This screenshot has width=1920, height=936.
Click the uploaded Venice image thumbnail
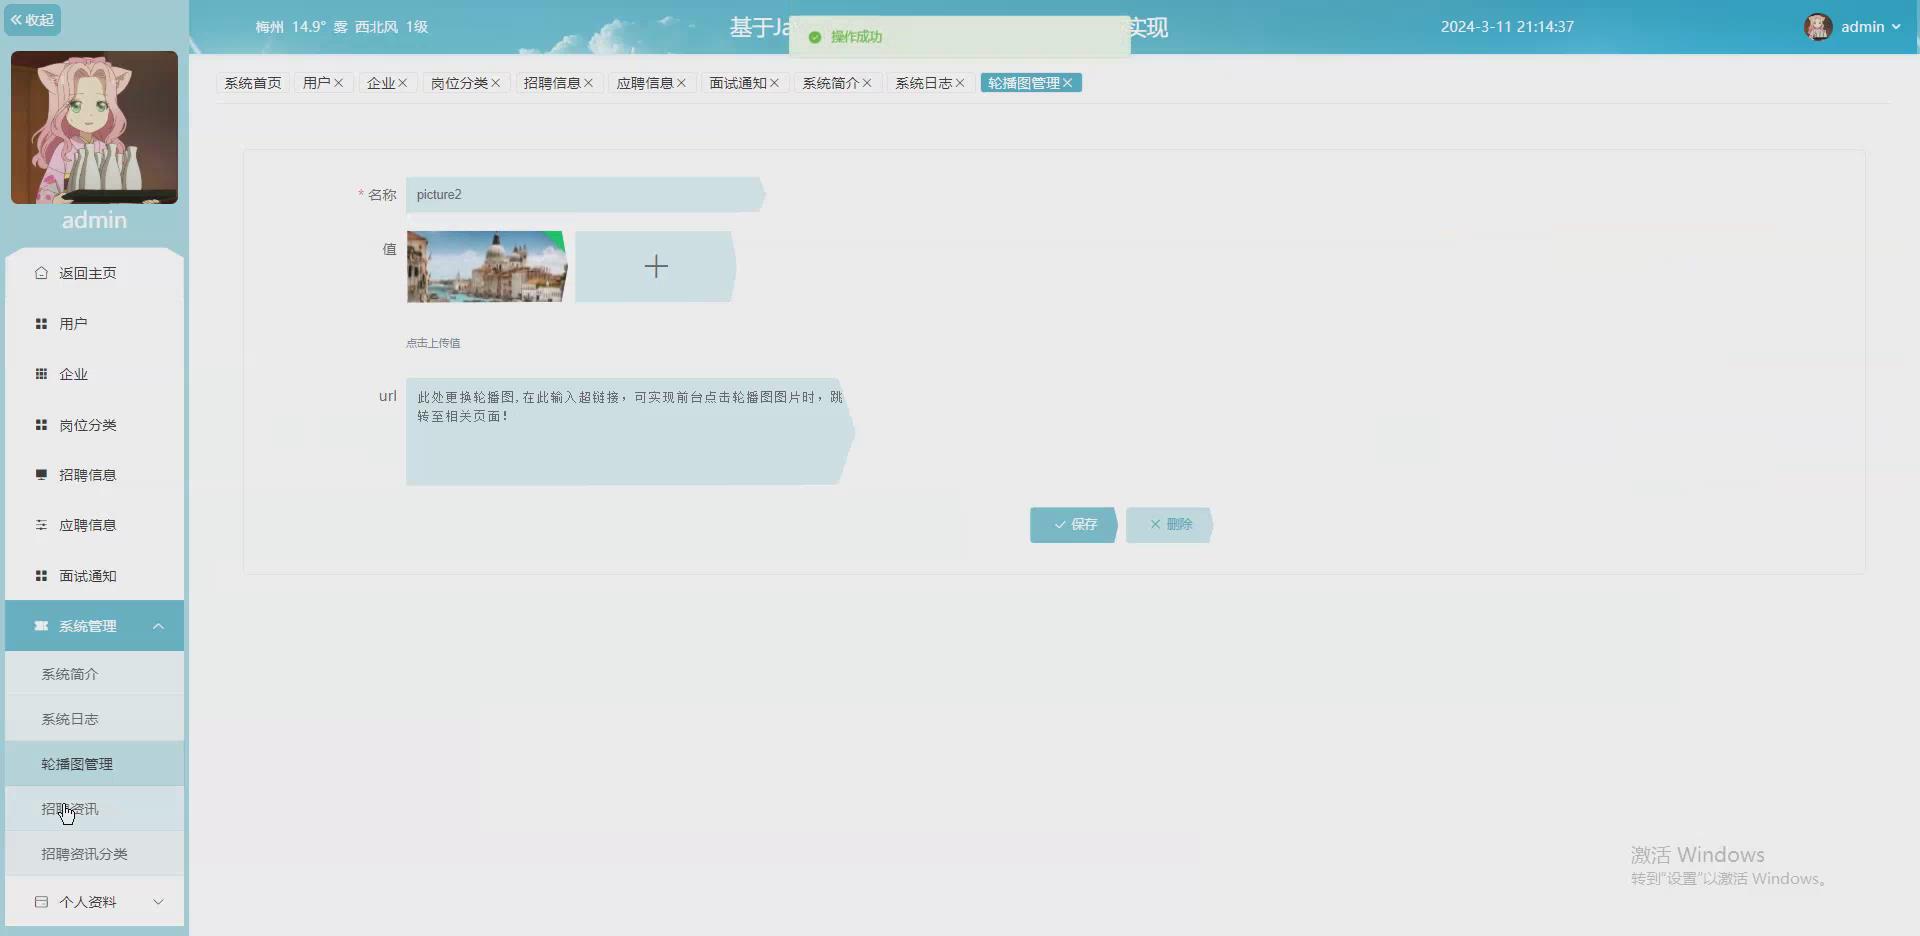point(487,267)
